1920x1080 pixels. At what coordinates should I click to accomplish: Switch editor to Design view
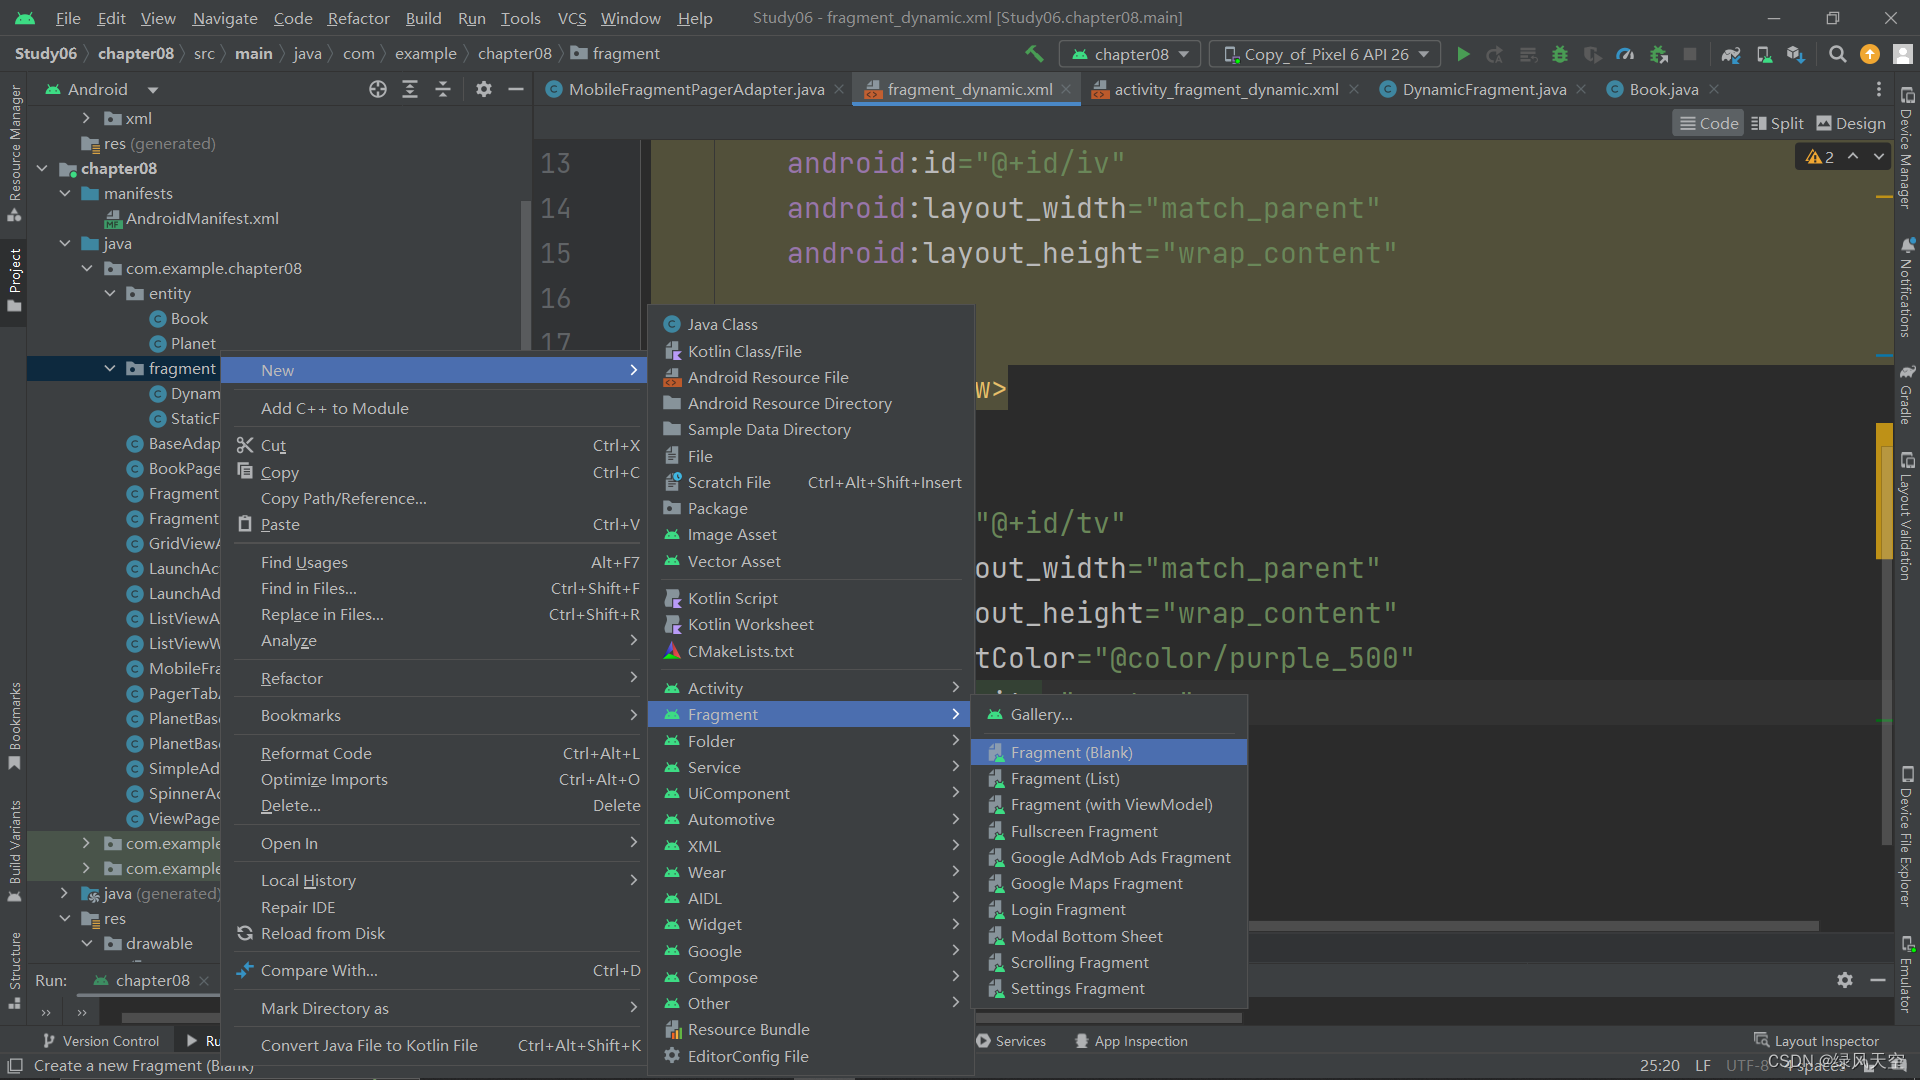point(1850,123)
